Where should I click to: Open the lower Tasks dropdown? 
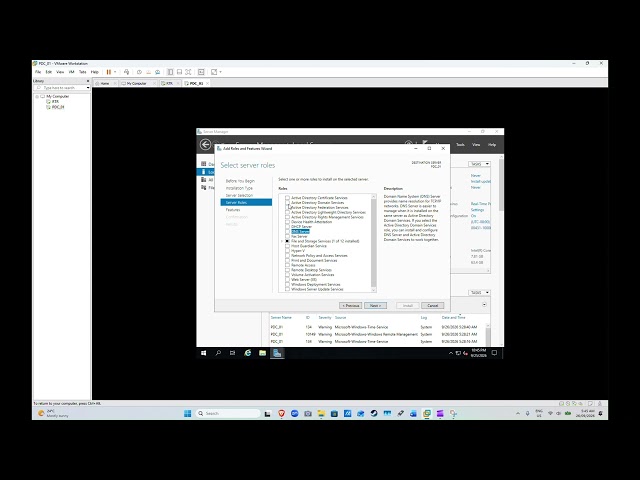479,293
